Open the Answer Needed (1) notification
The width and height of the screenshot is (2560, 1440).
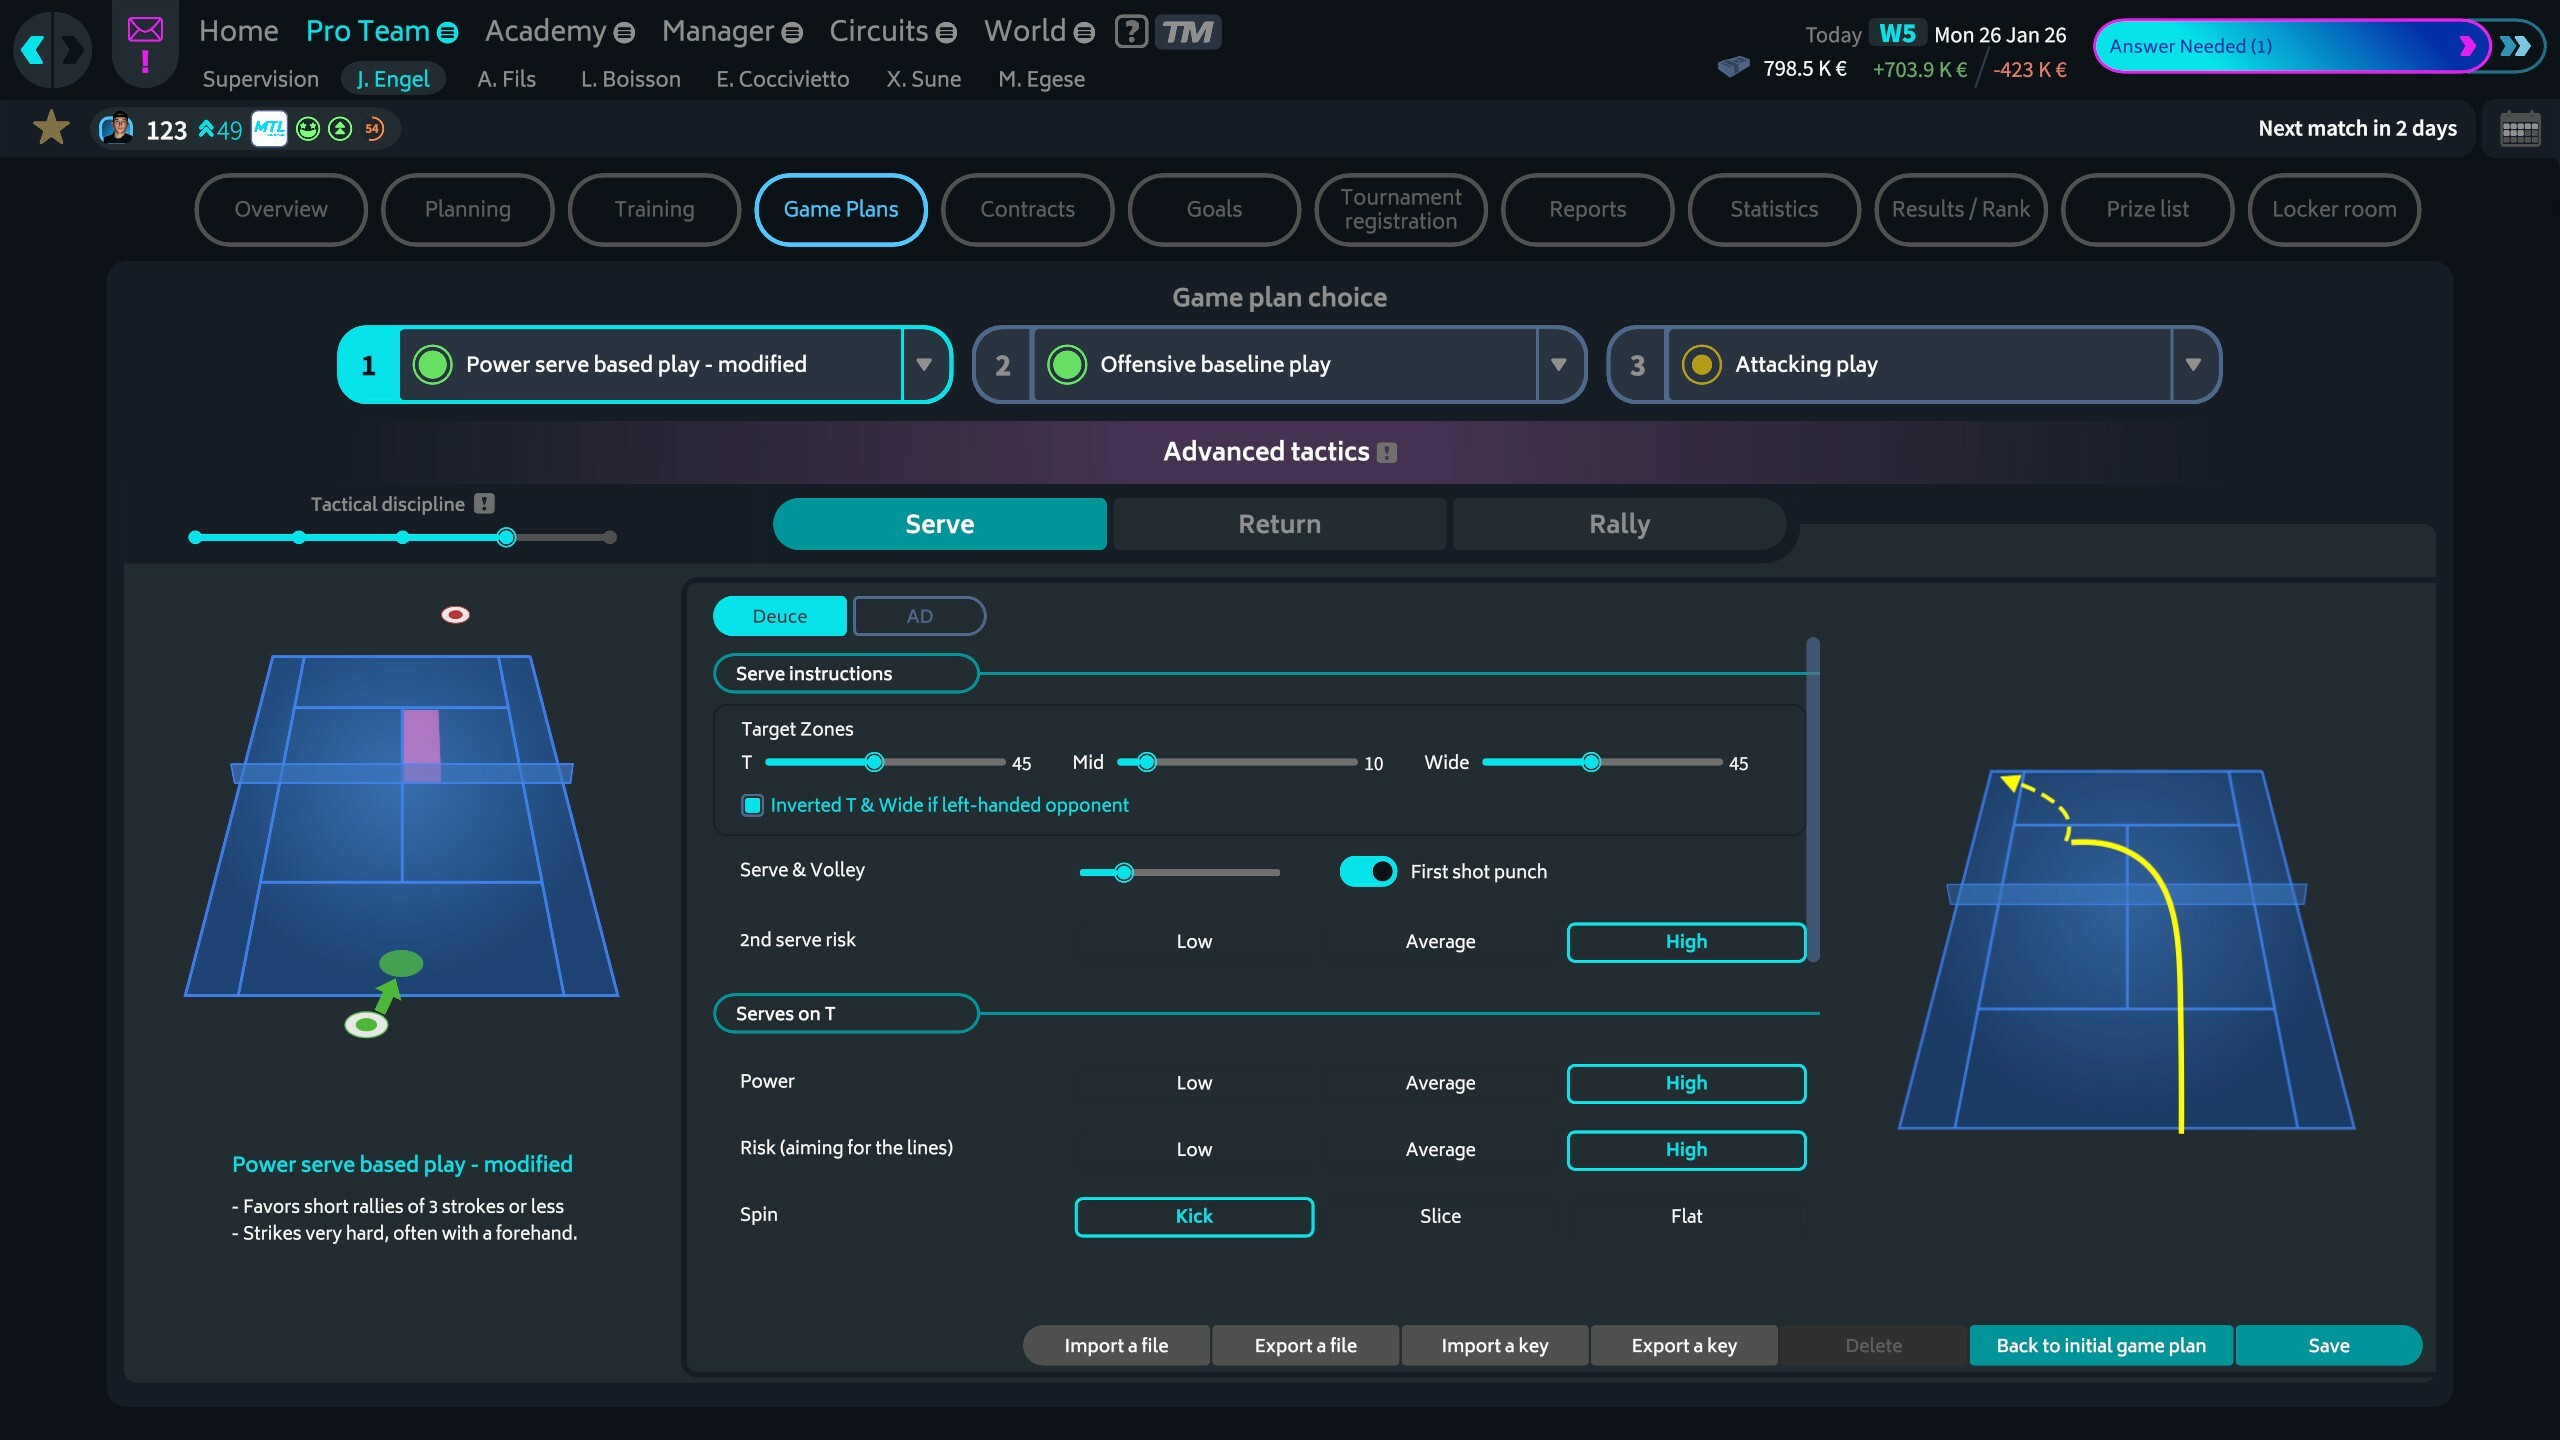[x=2290, y=46]
